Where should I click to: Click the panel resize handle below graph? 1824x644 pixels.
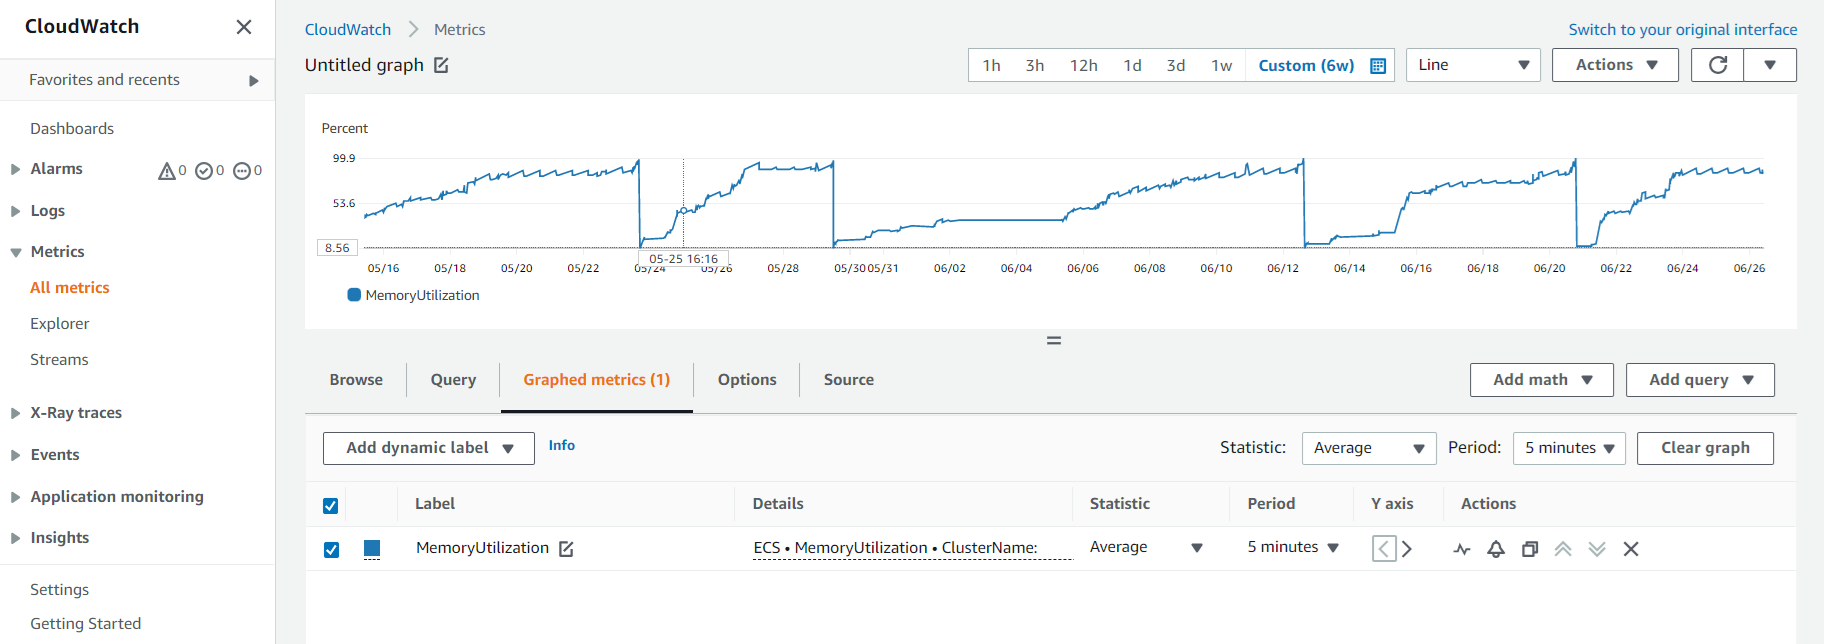(1054, 341)
